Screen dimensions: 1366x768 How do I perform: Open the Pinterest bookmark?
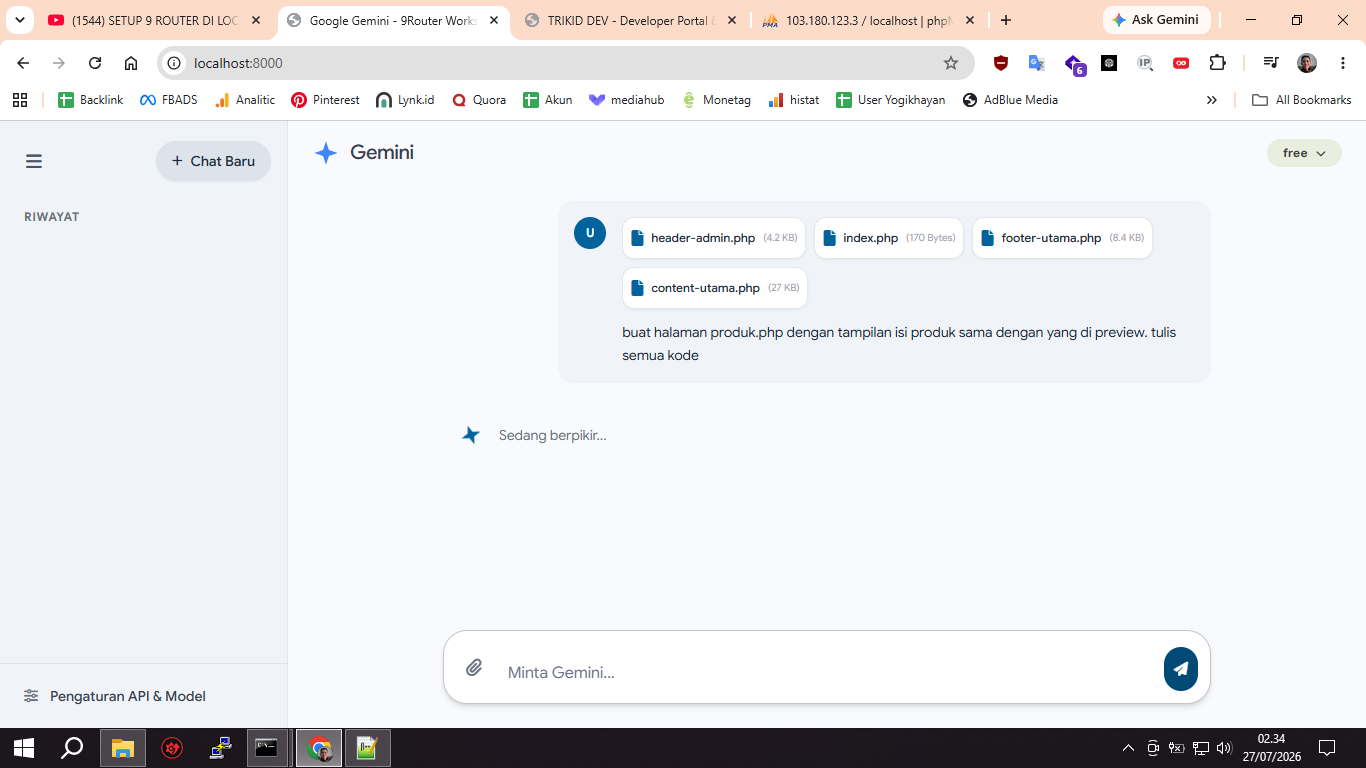pyautogui.click(x=325, y=100)
